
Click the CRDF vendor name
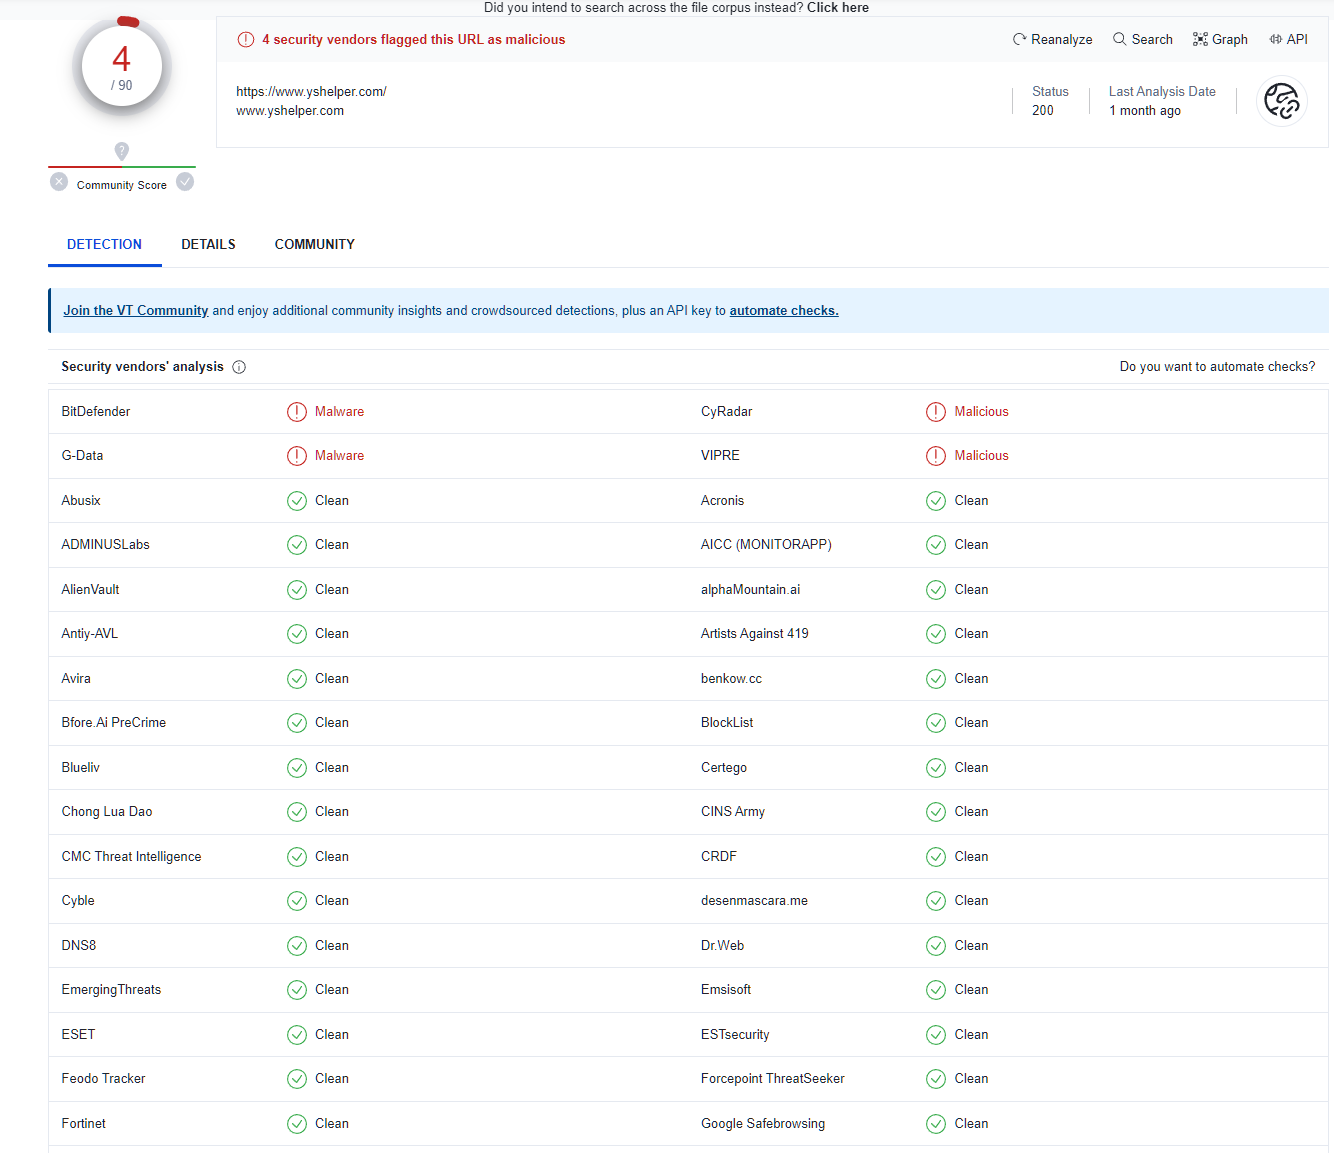(x=719, y=857)
